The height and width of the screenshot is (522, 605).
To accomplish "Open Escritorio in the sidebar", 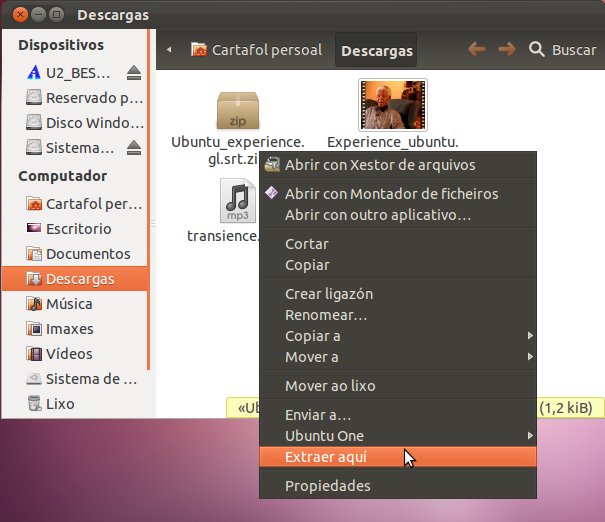I will click(x=74, y=228).
